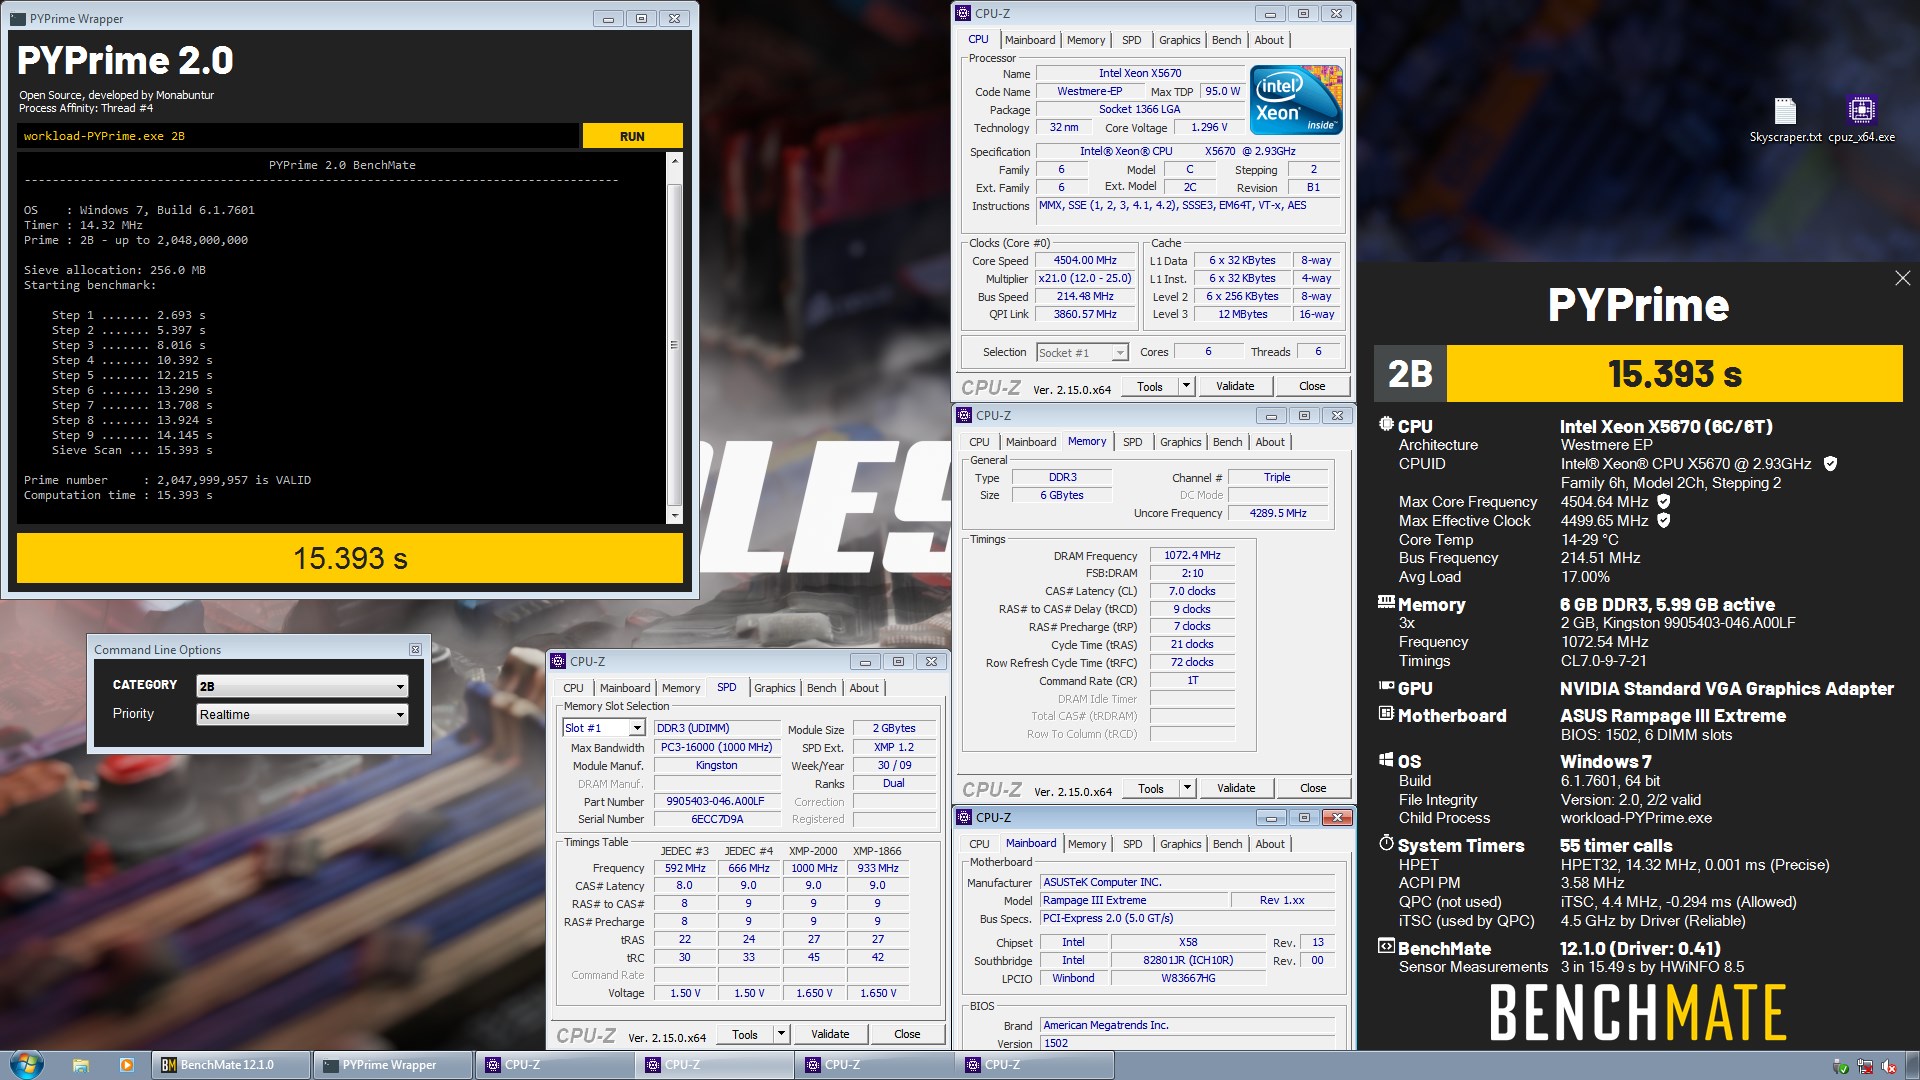Click the PYPrime console scrollbar down arrow
This screenshot has height=1080, width=1920.
675,515
